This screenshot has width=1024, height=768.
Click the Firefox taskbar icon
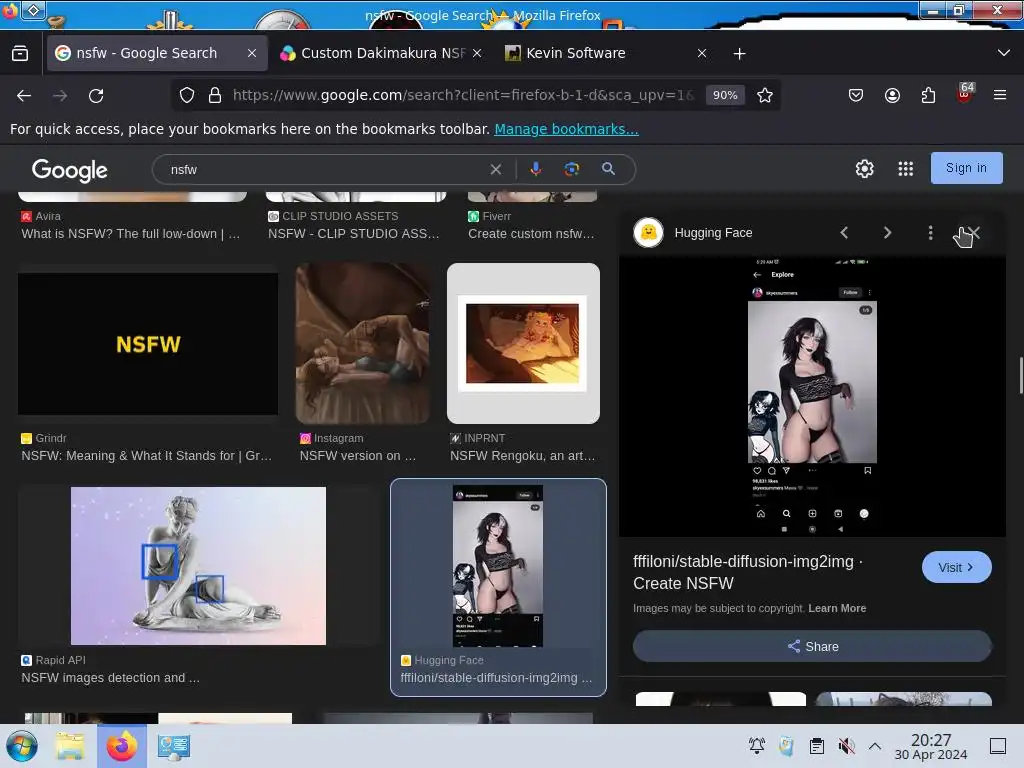coord(121,746)
